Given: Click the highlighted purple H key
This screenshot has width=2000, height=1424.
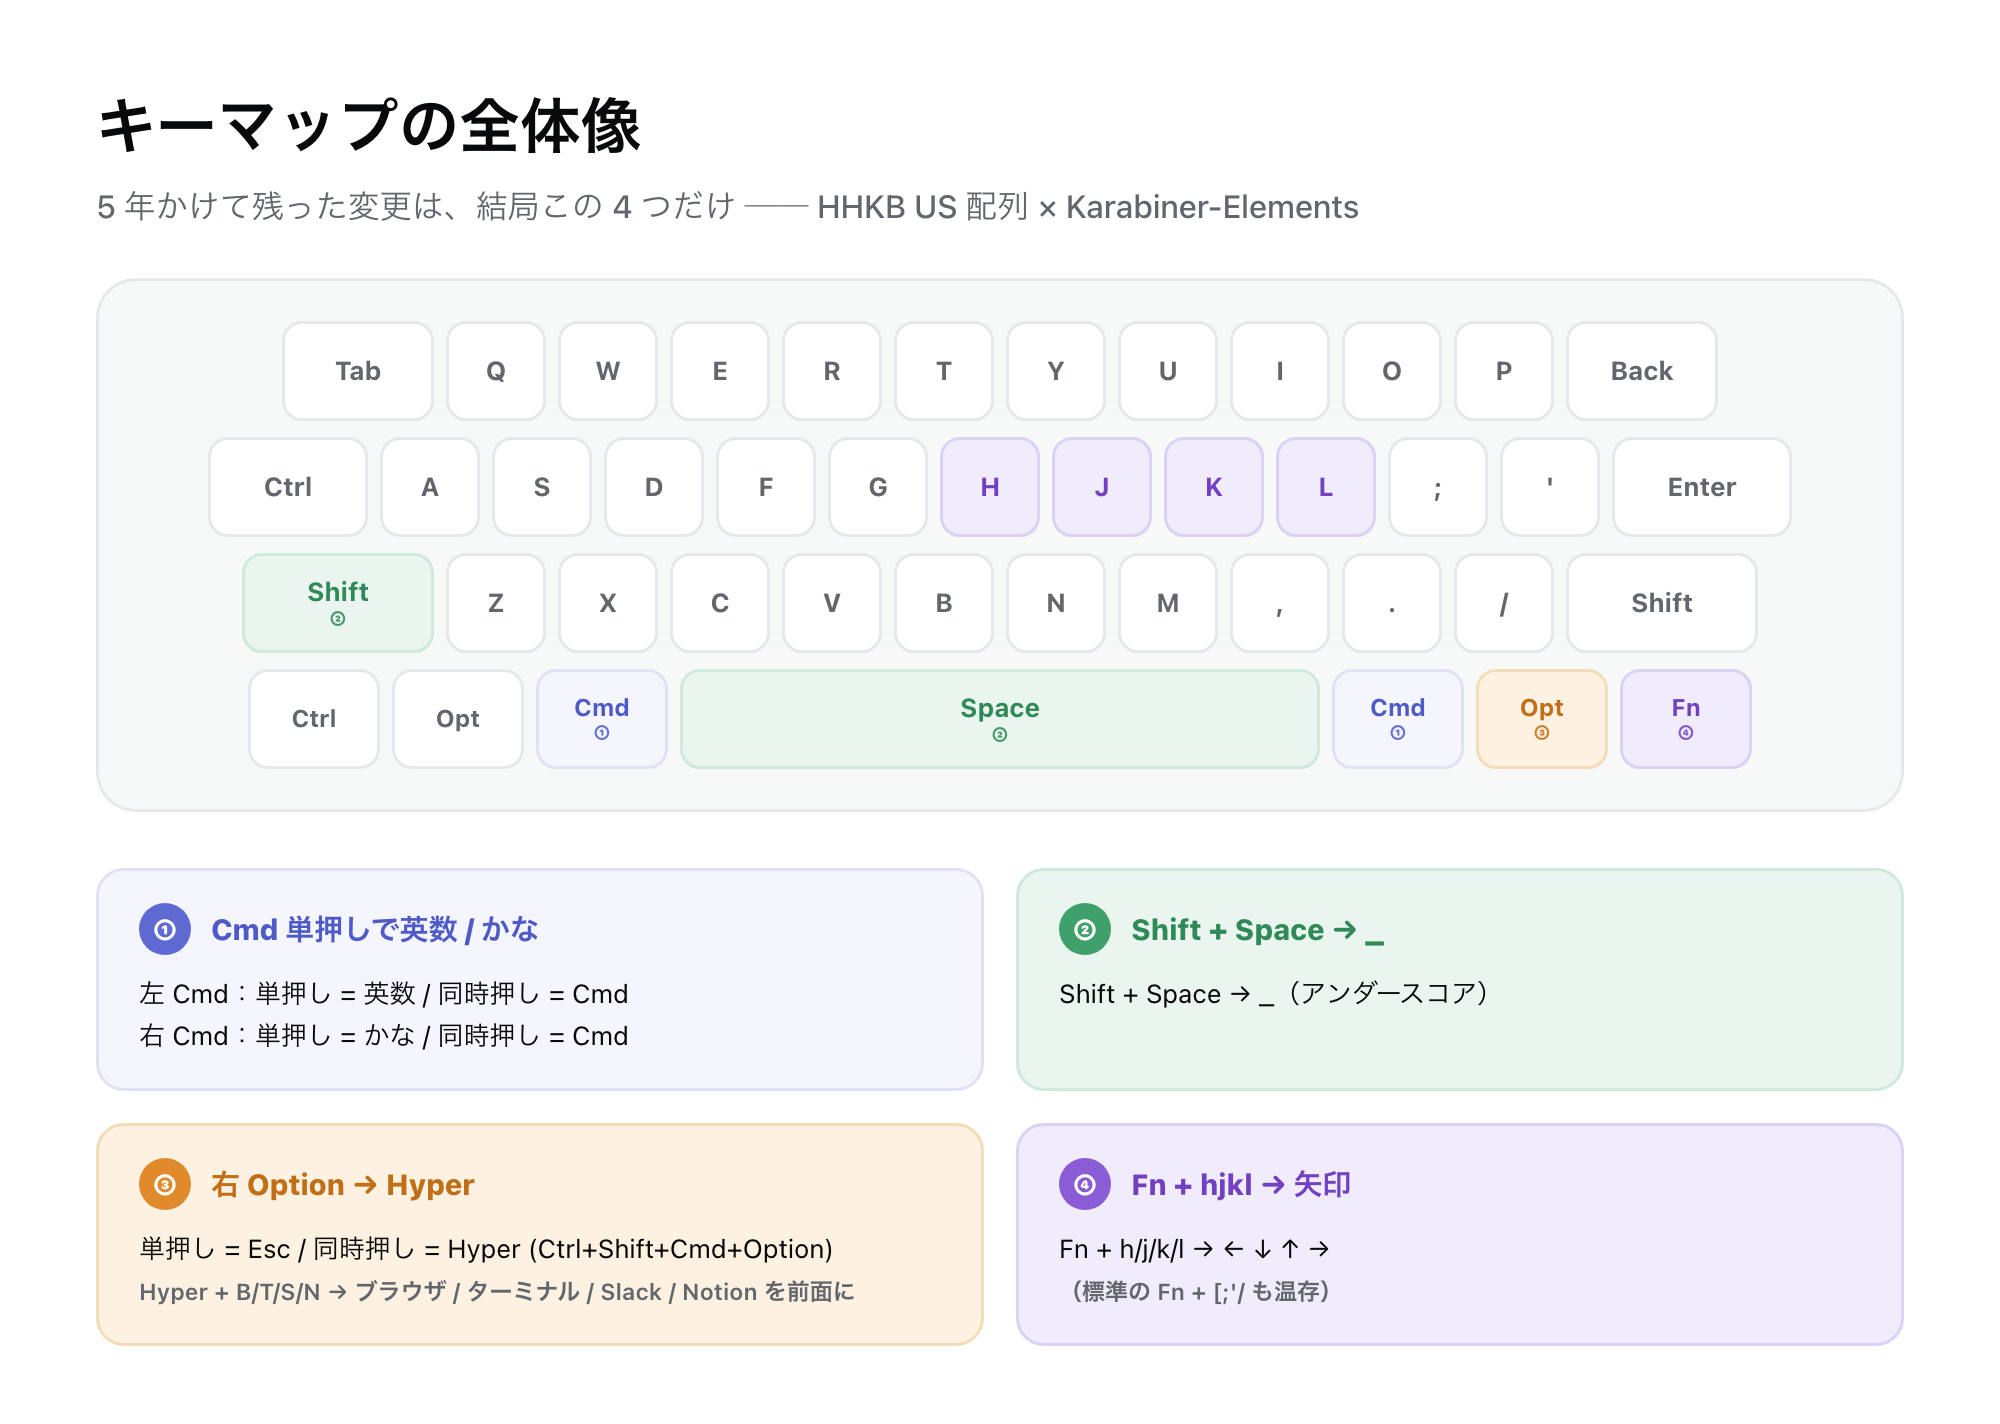Looking at the screenshot, I should 990,487.
